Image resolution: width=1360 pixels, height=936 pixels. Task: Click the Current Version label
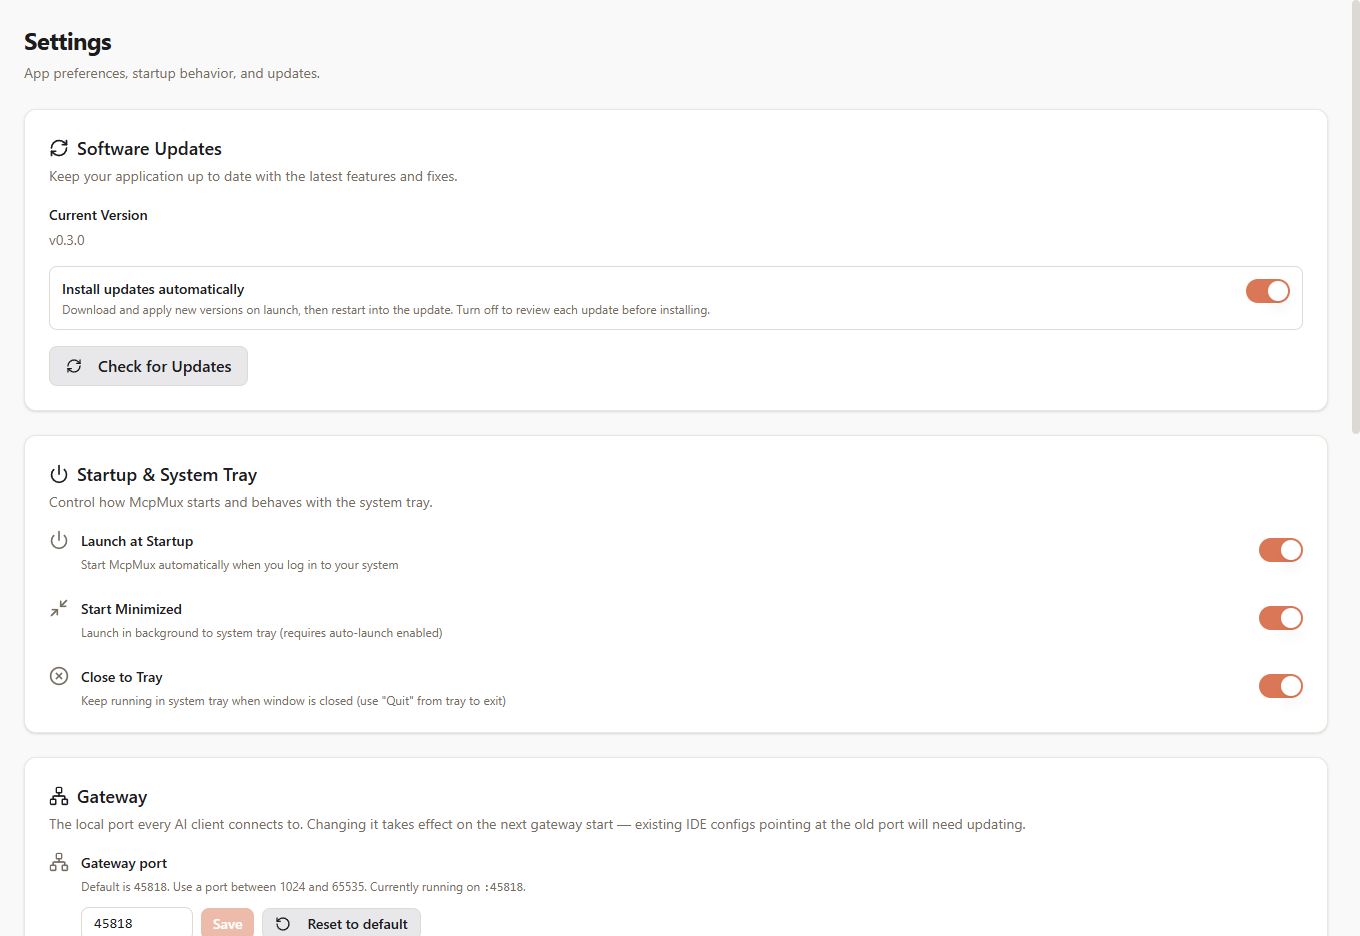click(98, 215)
